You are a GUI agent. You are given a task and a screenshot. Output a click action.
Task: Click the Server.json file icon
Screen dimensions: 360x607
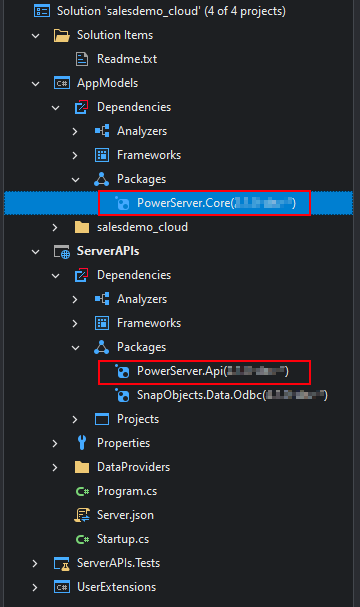coord(82,515)
